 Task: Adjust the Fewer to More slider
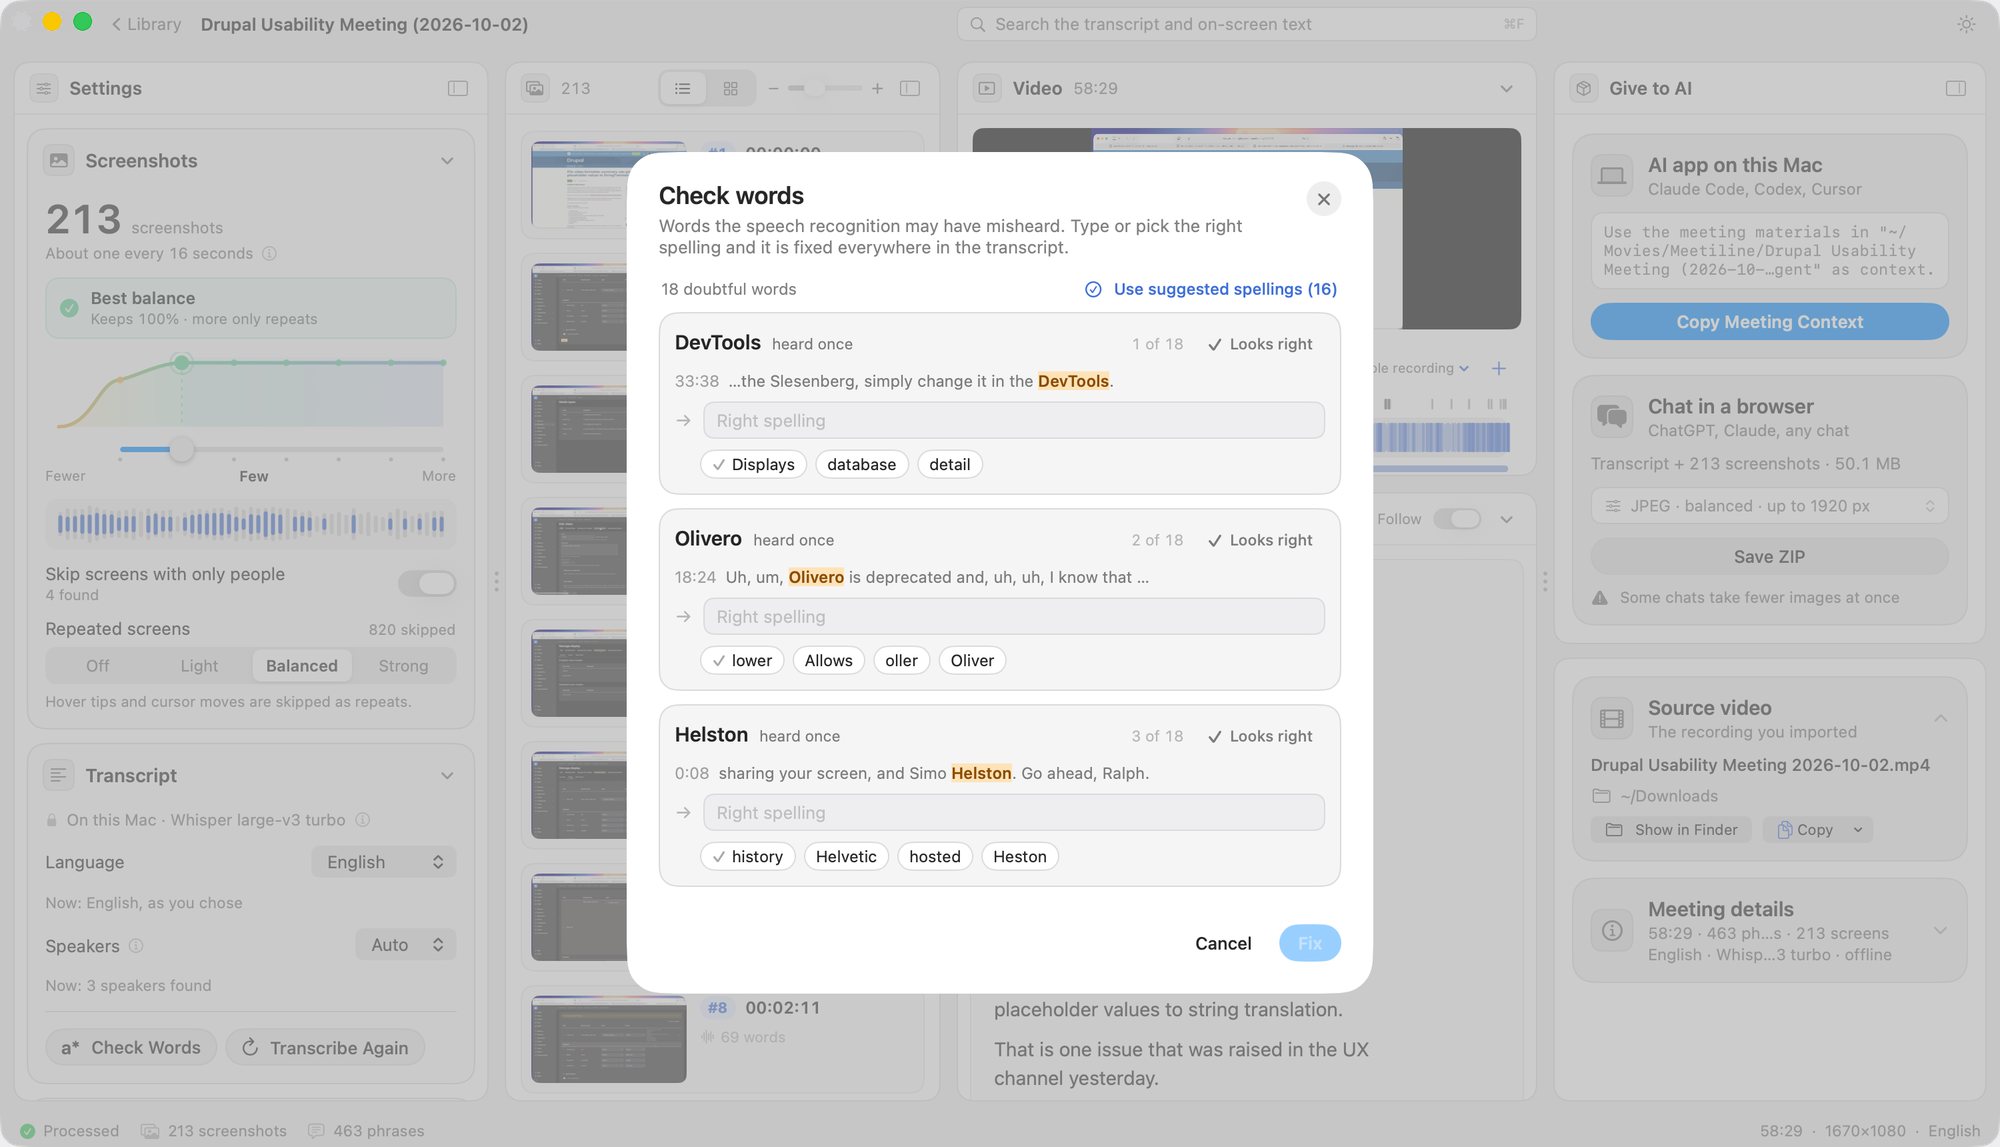click(181, 450)
